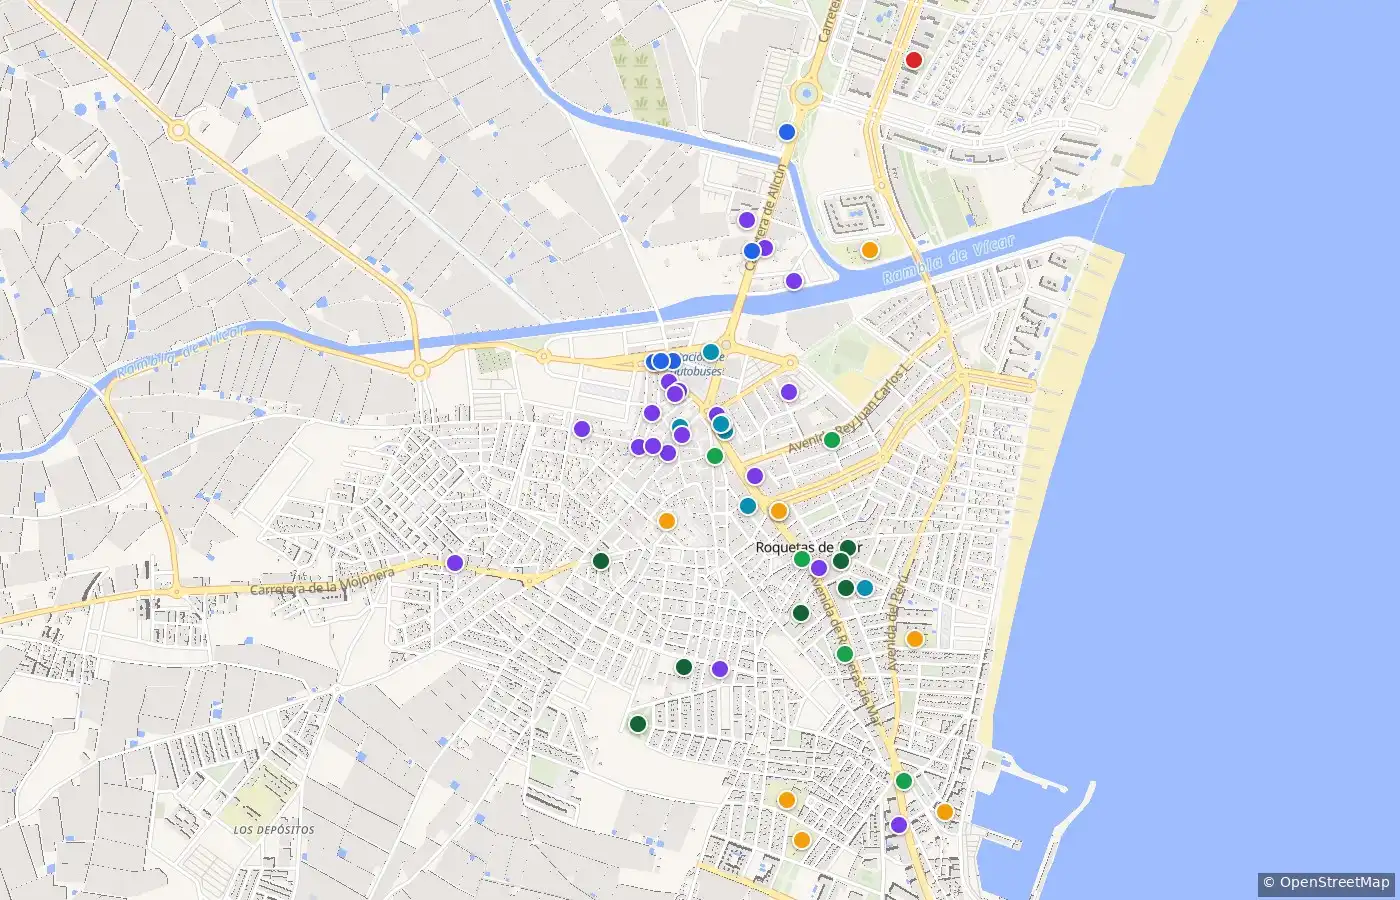Select the isolated purple marker west of the cluster
The width and height of the screenshot is (1400, 900).
click(x=582, y=429)
